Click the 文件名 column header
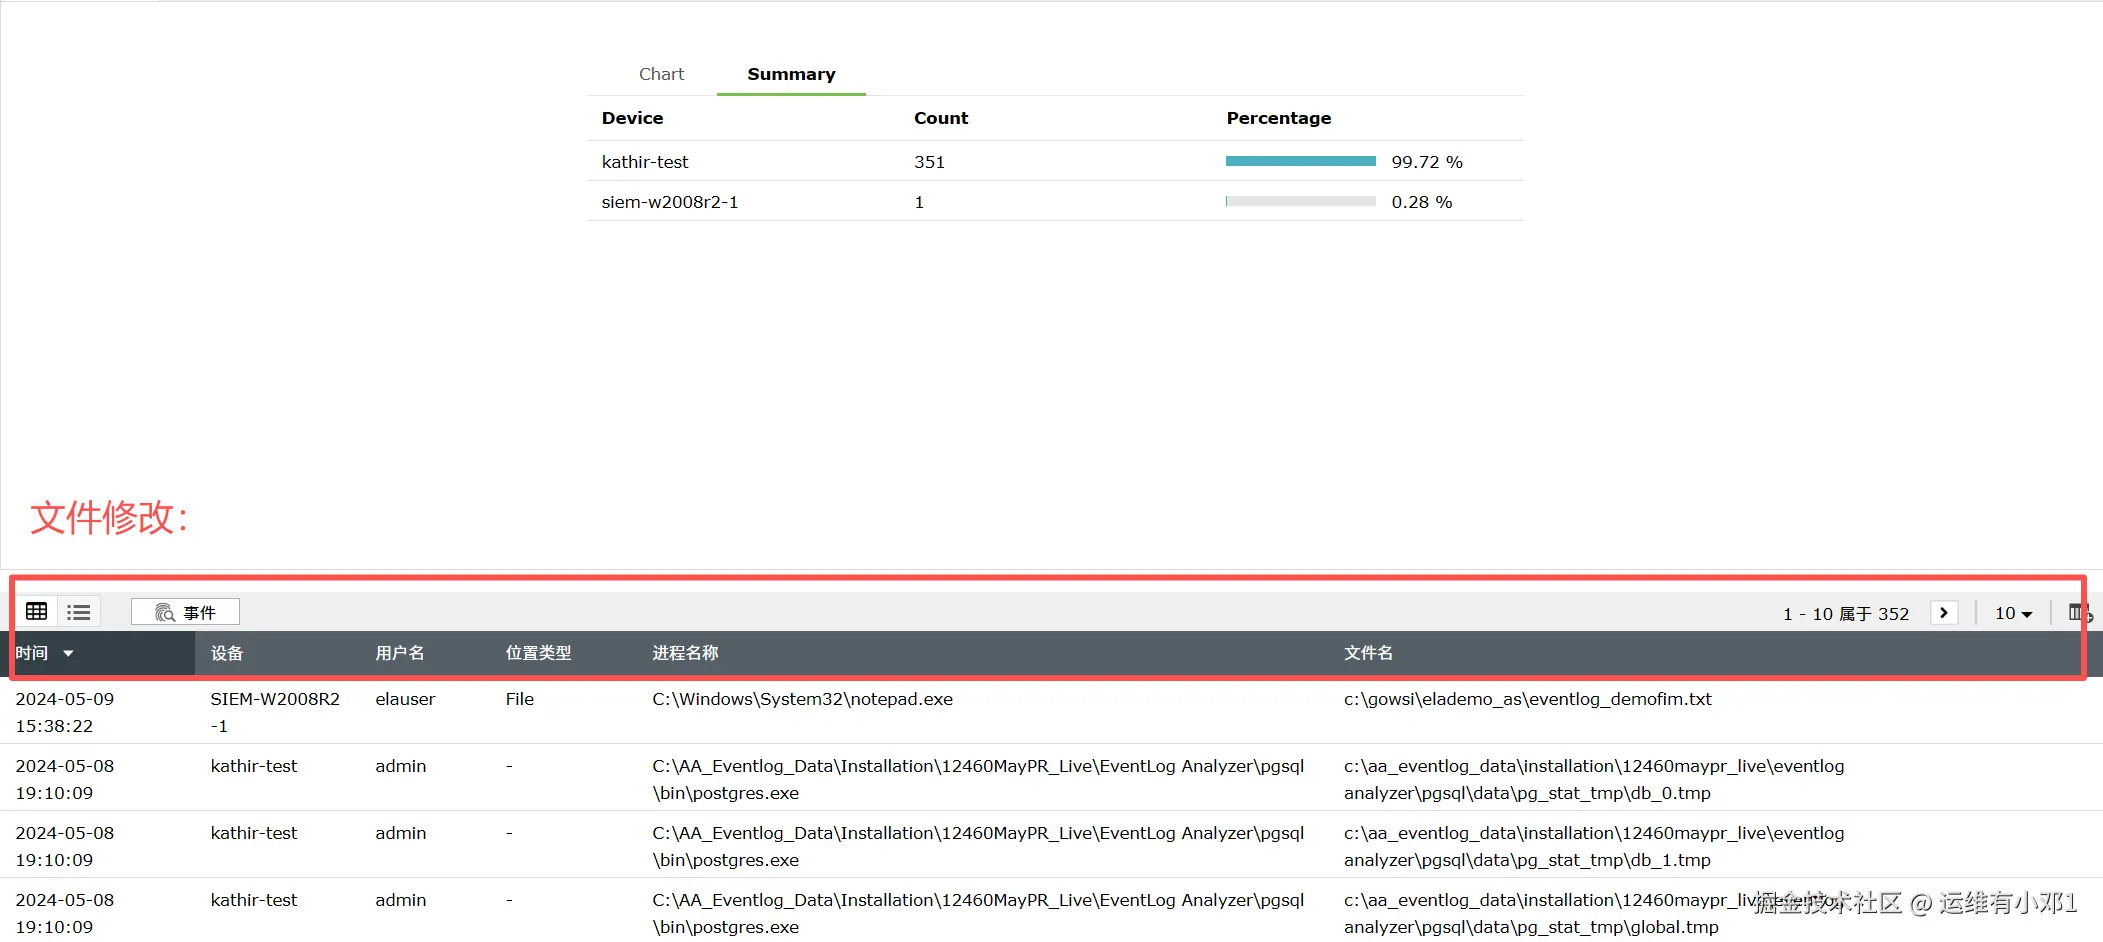 (1368, 653)
